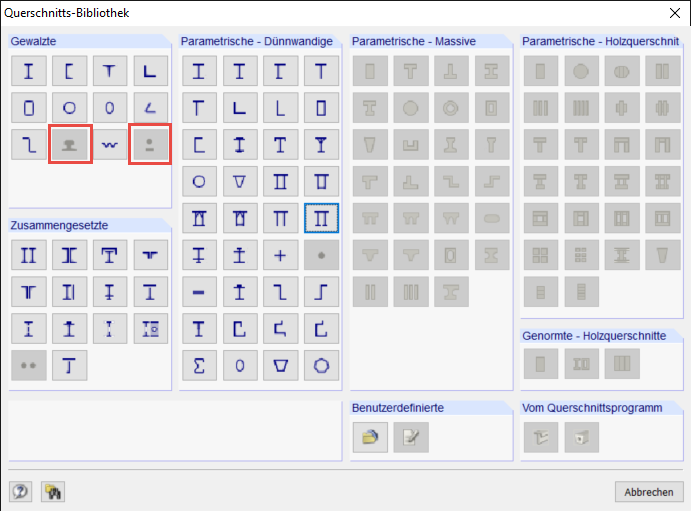Close the Querschnitts-Bibliothek dialog
This screenshot has width=691, height=511.
[673, 14]
